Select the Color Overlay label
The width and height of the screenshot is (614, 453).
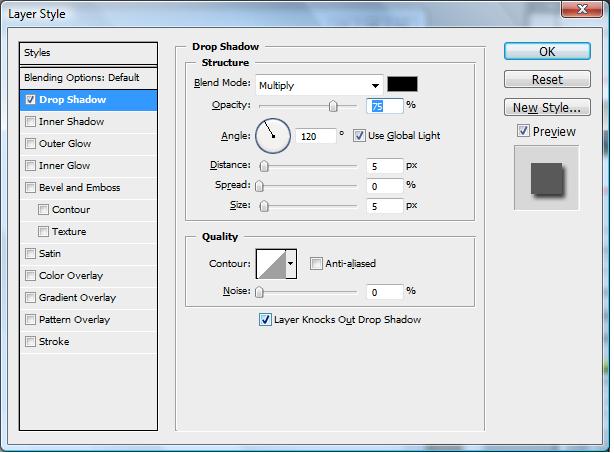pyautogui.click(x=71, y=276)
